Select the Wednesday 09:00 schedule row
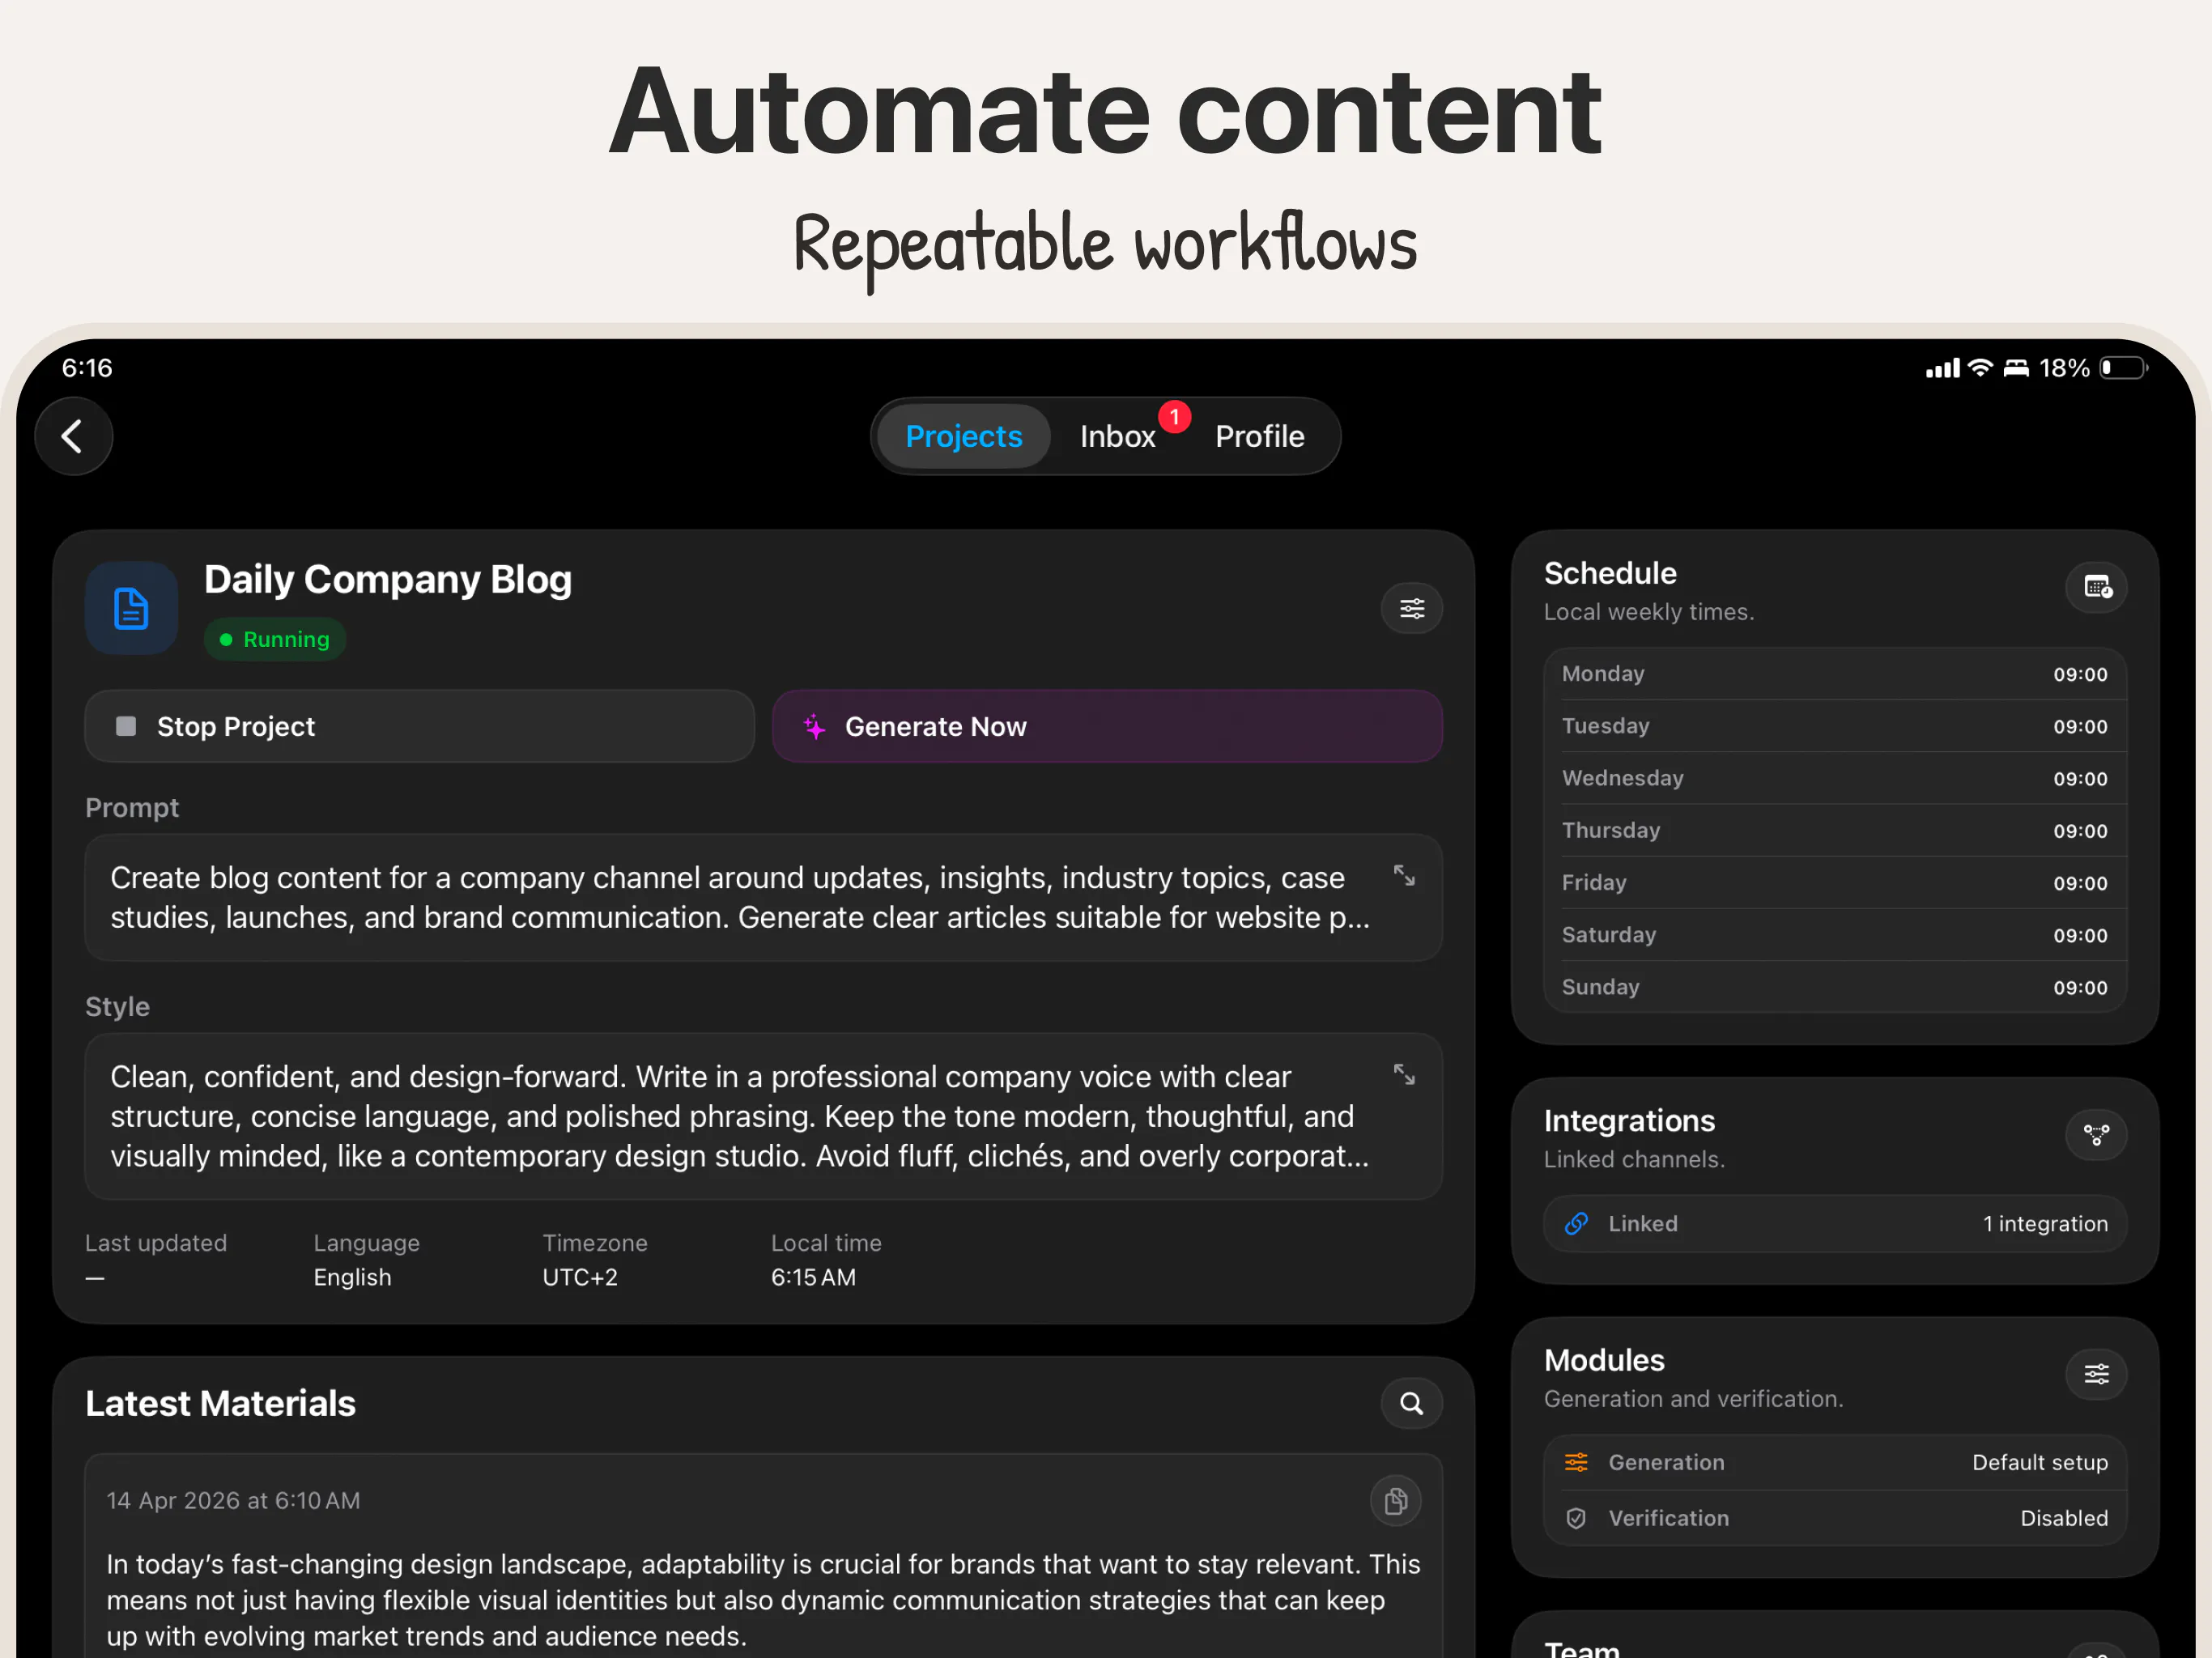The image size is (2212, 1658). pos(1834,778)
